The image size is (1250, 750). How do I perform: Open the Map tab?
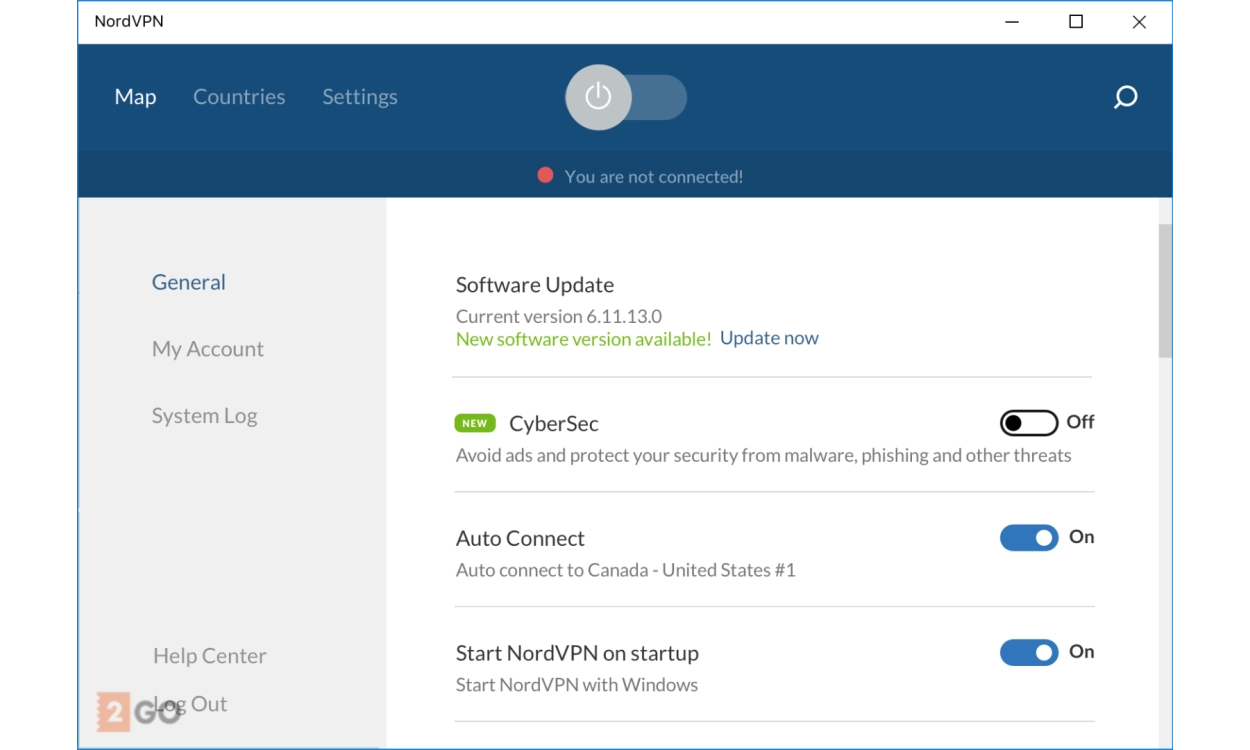135,97
